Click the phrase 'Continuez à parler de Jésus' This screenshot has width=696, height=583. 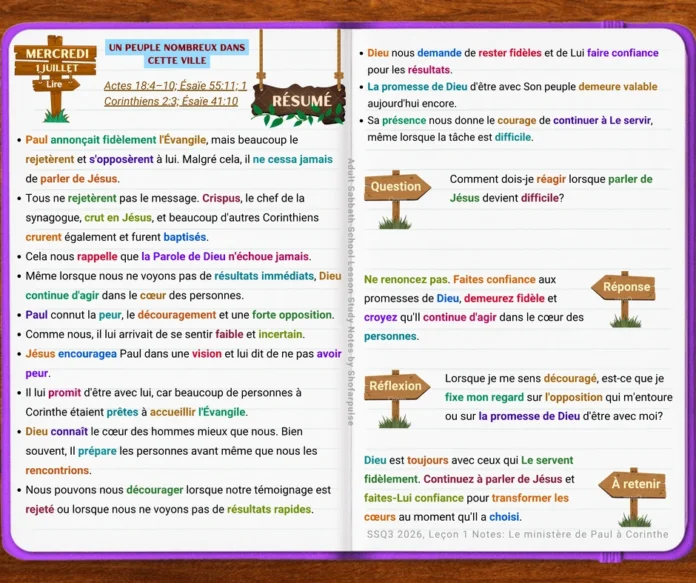tap(493, 480)
